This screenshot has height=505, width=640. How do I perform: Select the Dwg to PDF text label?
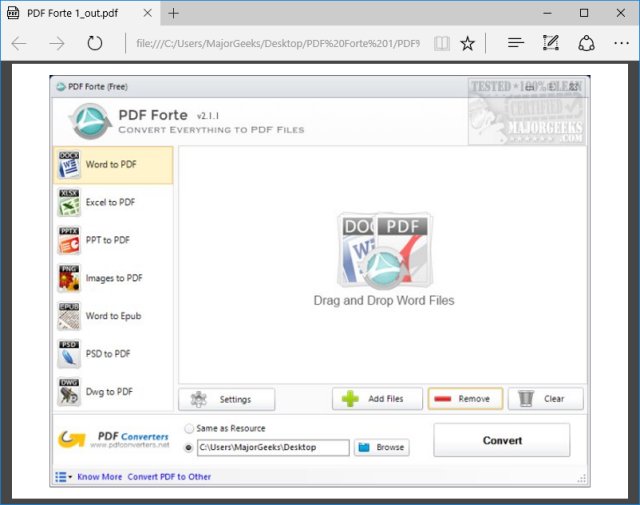[109, 392]
